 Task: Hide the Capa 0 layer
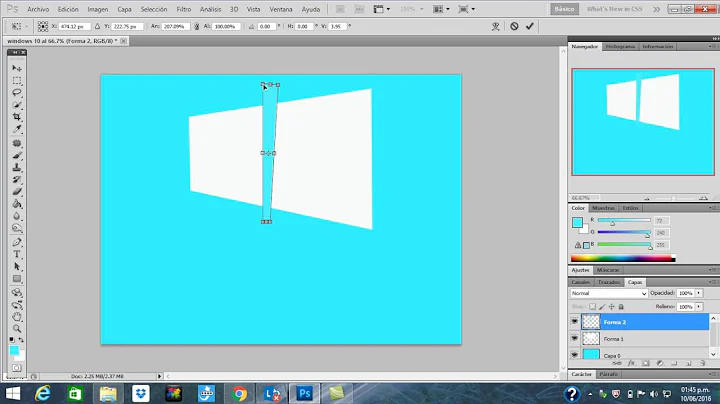pos(574,355)
